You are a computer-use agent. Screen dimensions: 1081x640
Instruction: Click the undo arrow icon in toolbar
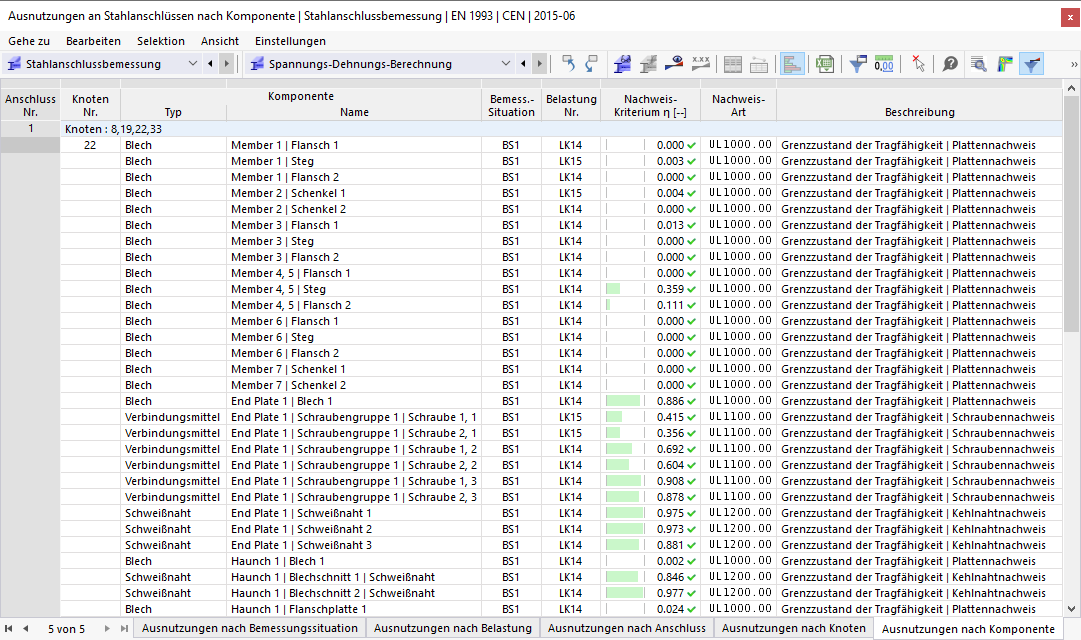pos(568,64)
